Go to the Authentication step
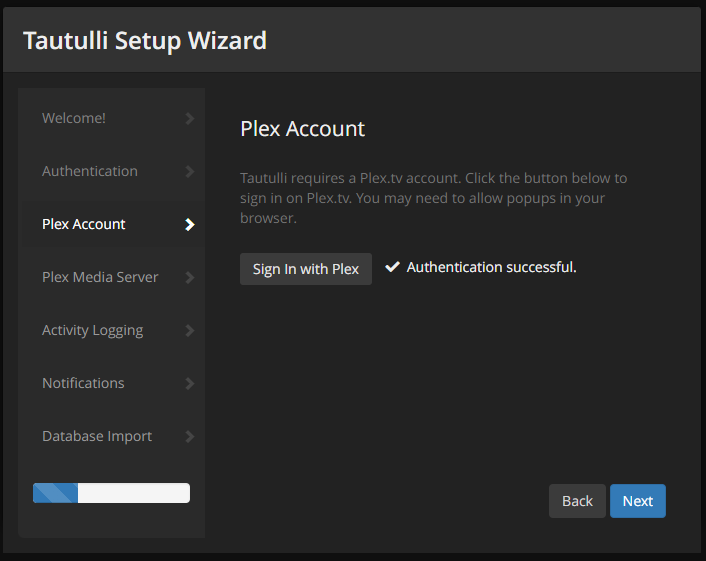This screenshot has height=561, width=706. click(111, 171)
